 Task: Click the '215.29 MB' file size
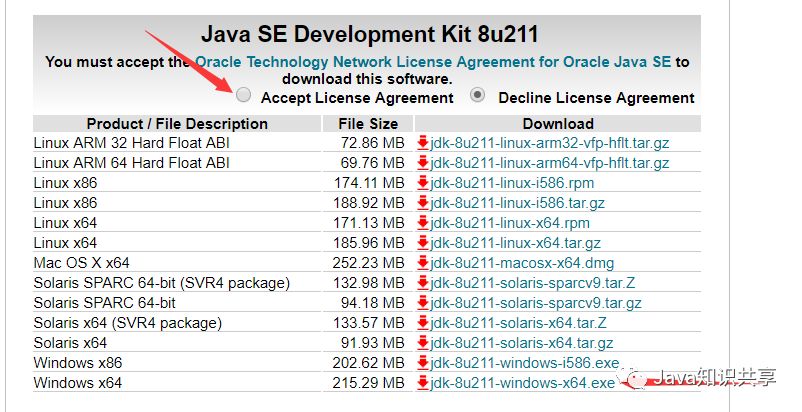pos(368,382)
